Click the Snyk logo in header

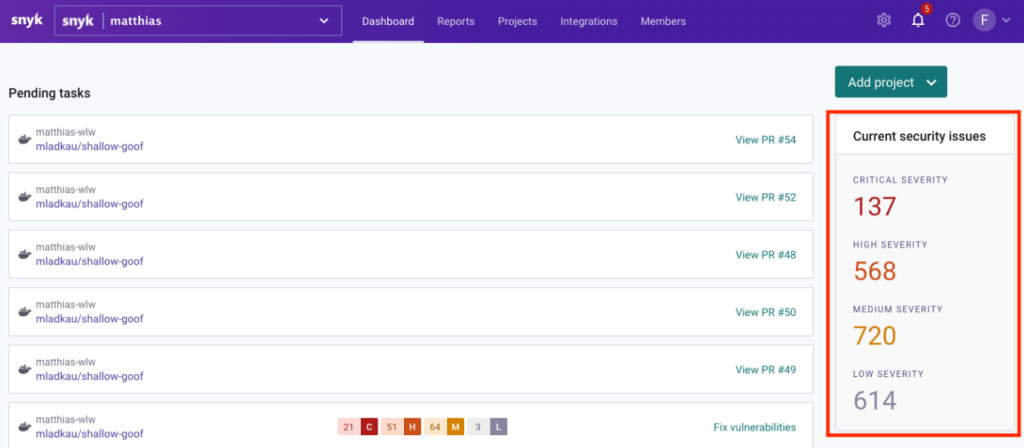click(25, 20)
